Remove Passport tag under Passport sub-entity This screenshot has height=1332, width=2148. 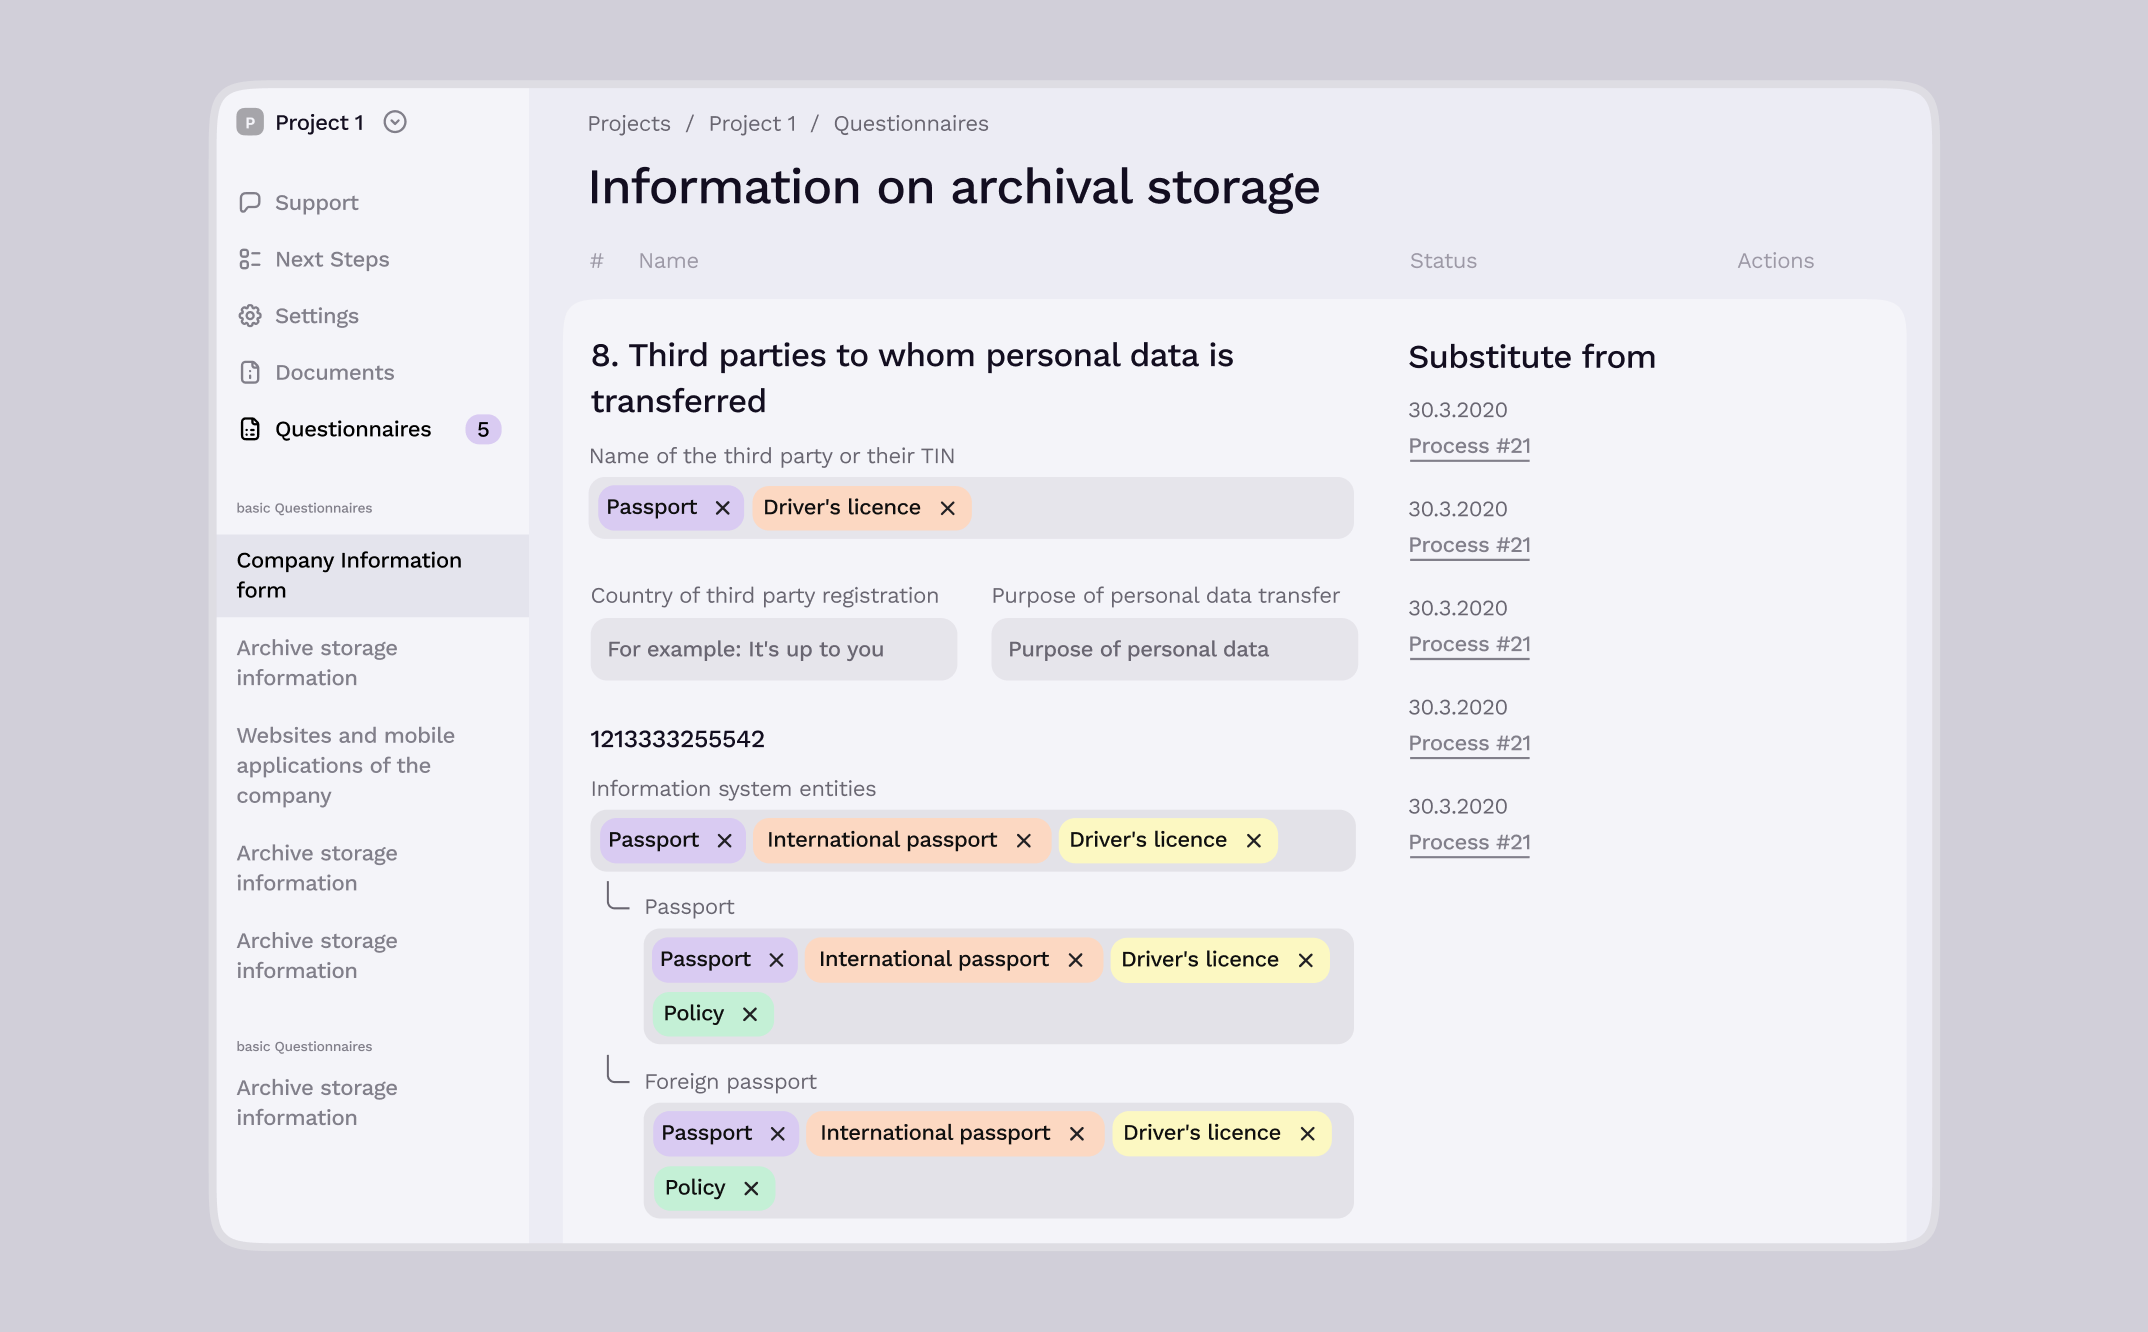click(x=777, y=960)
